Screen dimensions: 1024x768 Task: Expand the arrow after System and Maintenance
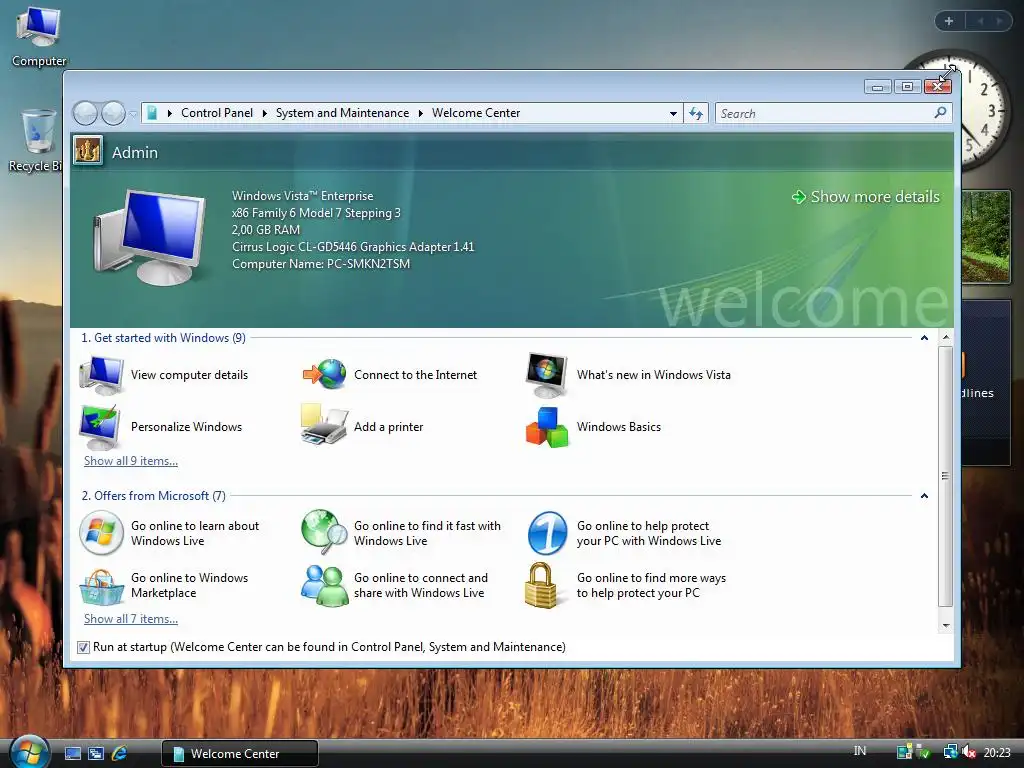[421, 113]
